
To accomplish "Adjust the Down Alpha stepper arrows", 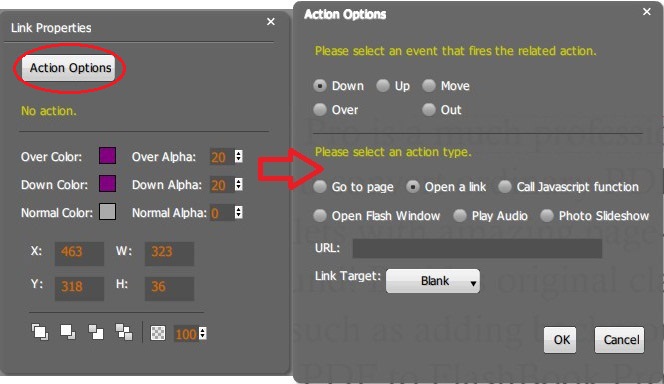I will 239,185.
